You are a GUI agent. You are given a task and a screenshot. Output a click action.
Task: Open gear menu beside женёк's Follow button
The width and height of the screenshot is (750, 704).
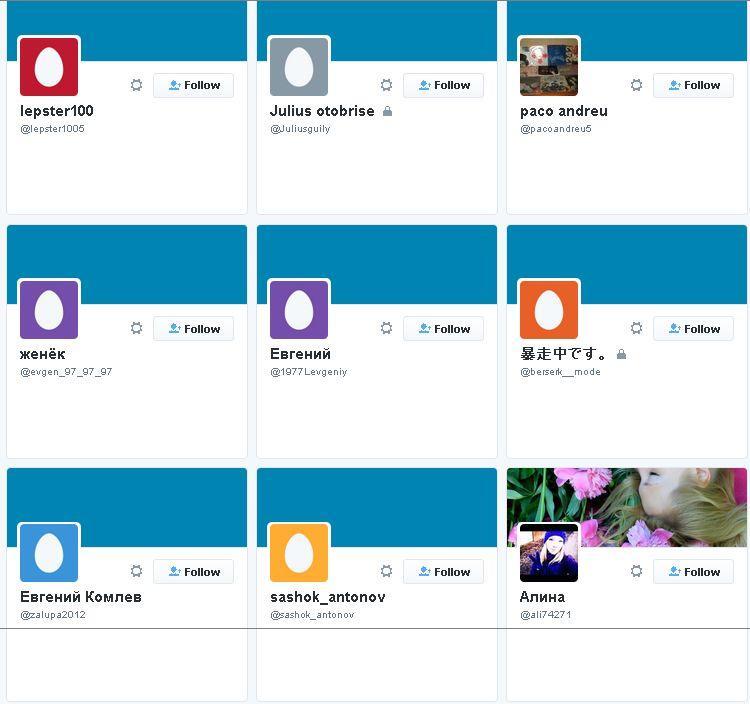(x=136, y=328)
